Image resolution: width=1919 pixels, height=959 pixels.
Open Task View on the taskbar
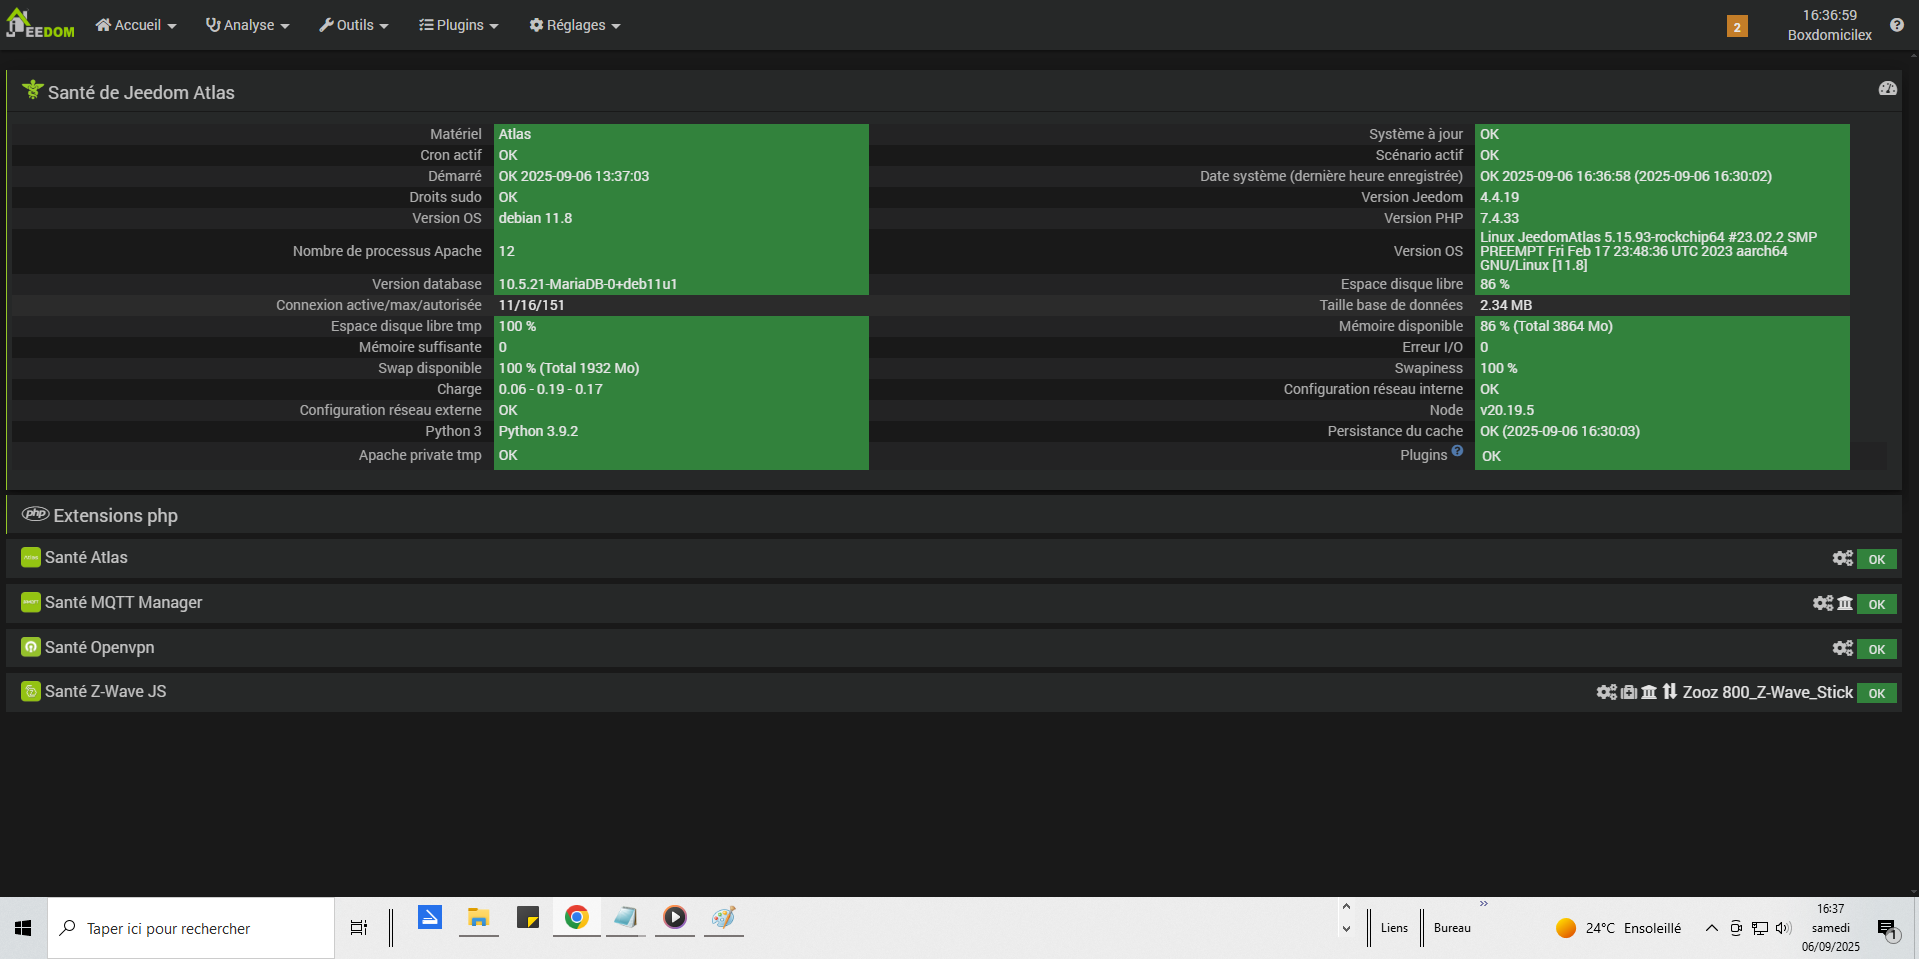click(359, 928)
